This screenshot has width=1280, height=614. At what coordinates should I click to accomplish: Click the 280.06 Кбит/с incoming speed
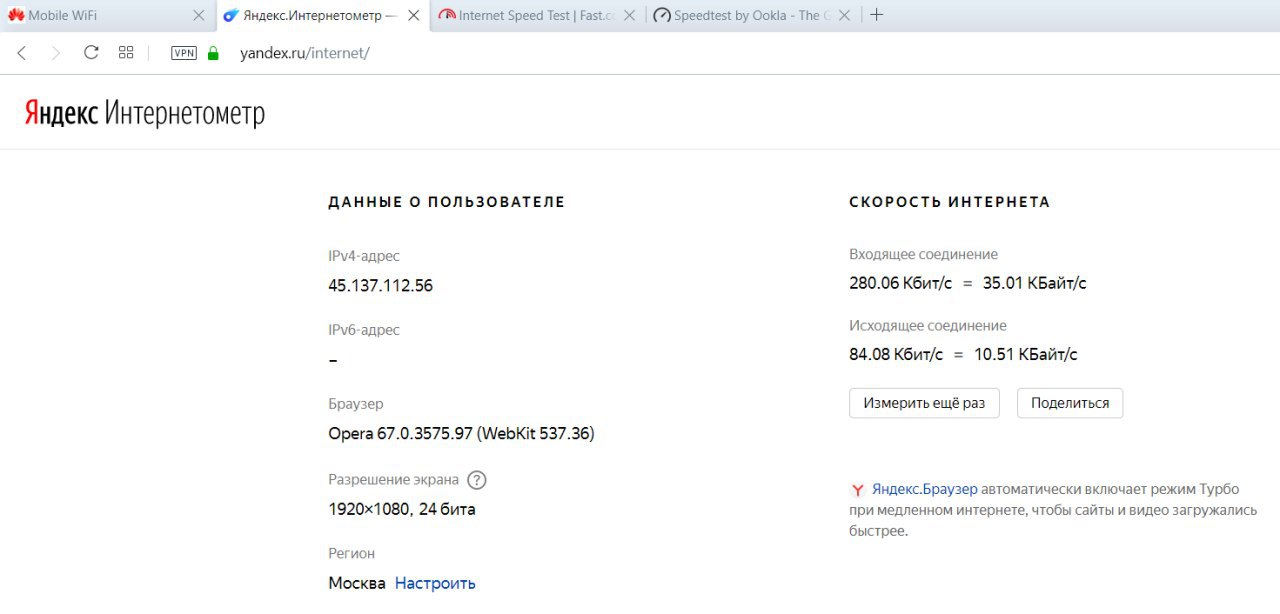tap(901, 283)
